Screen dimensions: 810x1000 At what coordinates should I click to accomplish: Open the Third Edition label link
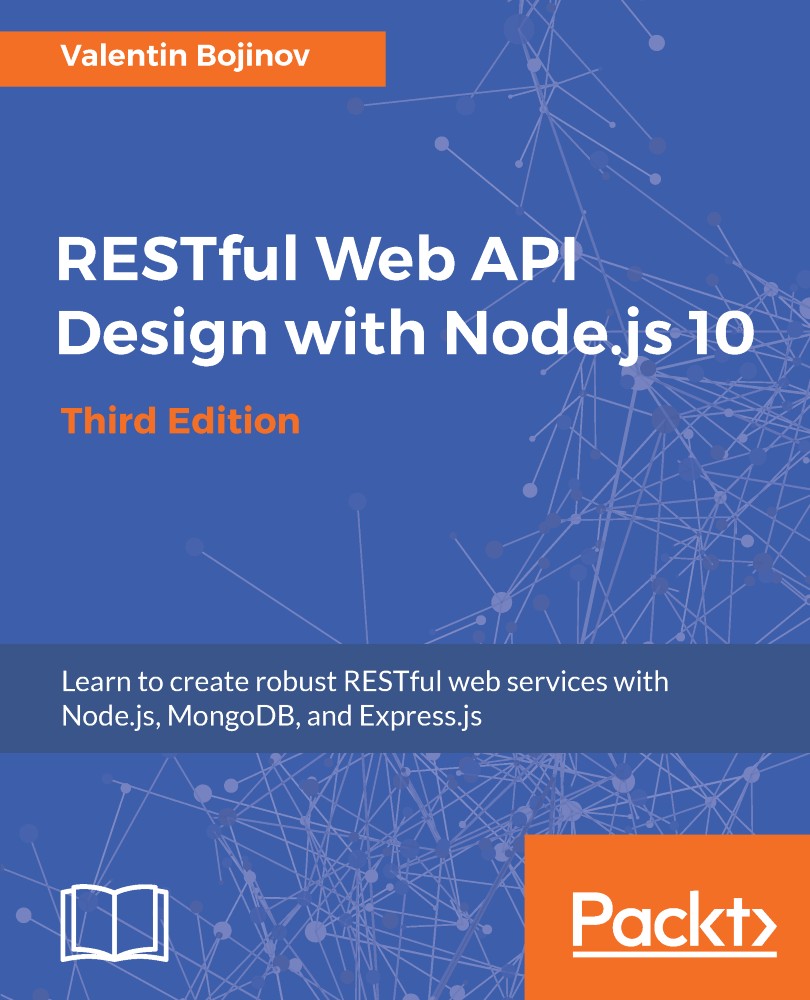pos(180,421)
